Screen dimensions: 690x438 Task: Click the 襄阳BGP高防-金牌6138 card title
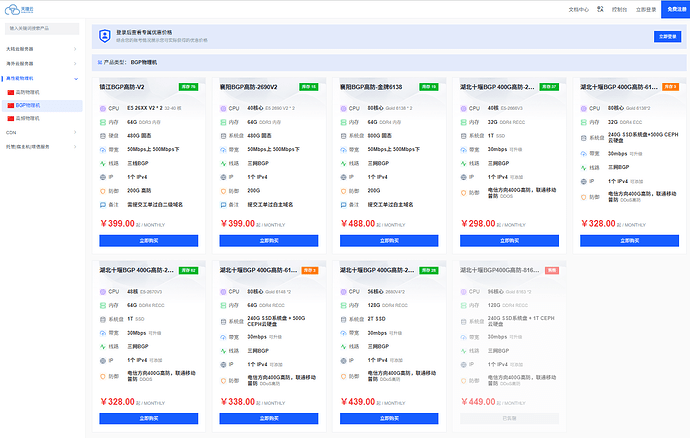pyautogui.click(x=371, y=87)
